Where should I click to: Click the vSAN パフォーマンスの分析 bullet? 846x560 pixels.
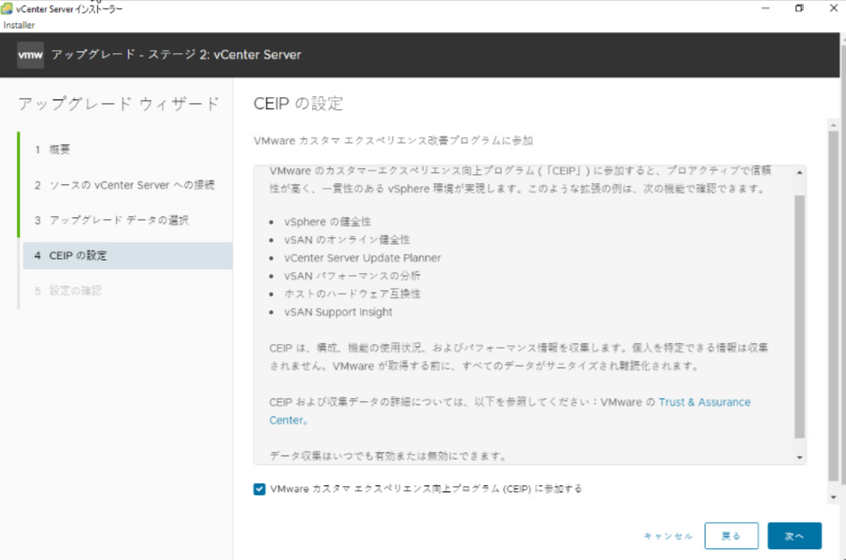(x=352, y=276)
